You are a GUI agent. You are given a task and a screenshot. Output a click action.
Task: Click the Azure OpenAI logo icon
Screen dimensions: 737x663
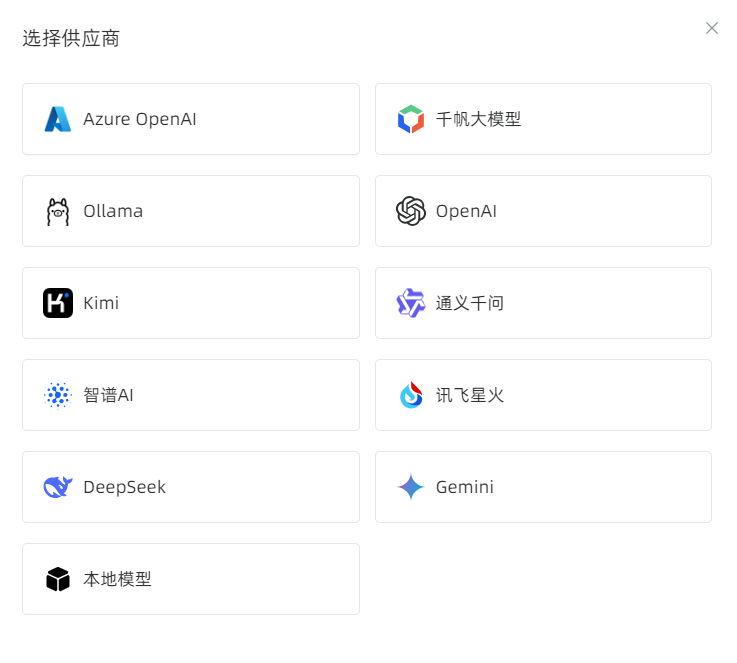click(58, 119)
